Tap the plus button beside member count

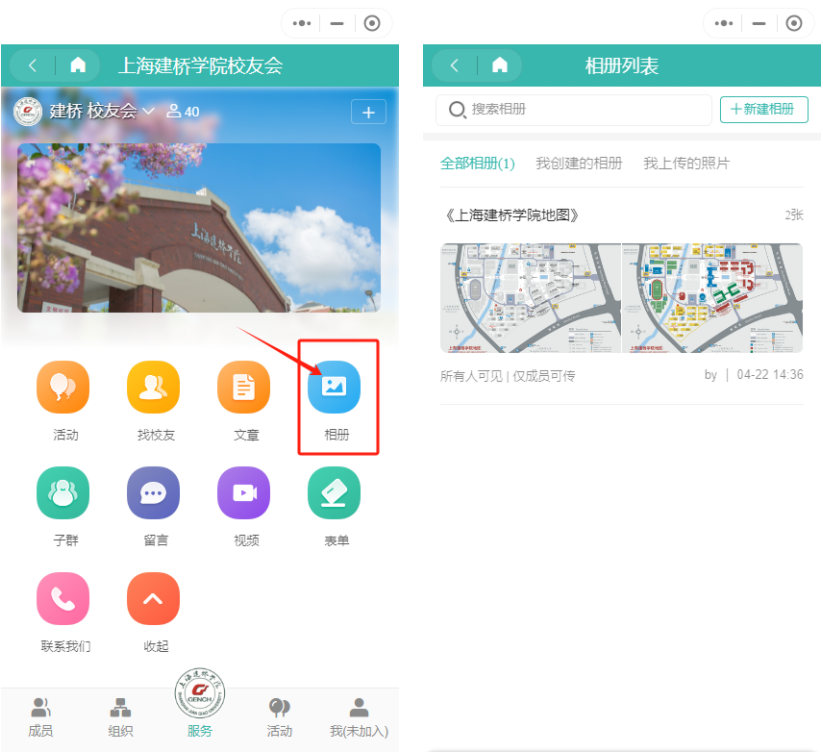(368, 112)
